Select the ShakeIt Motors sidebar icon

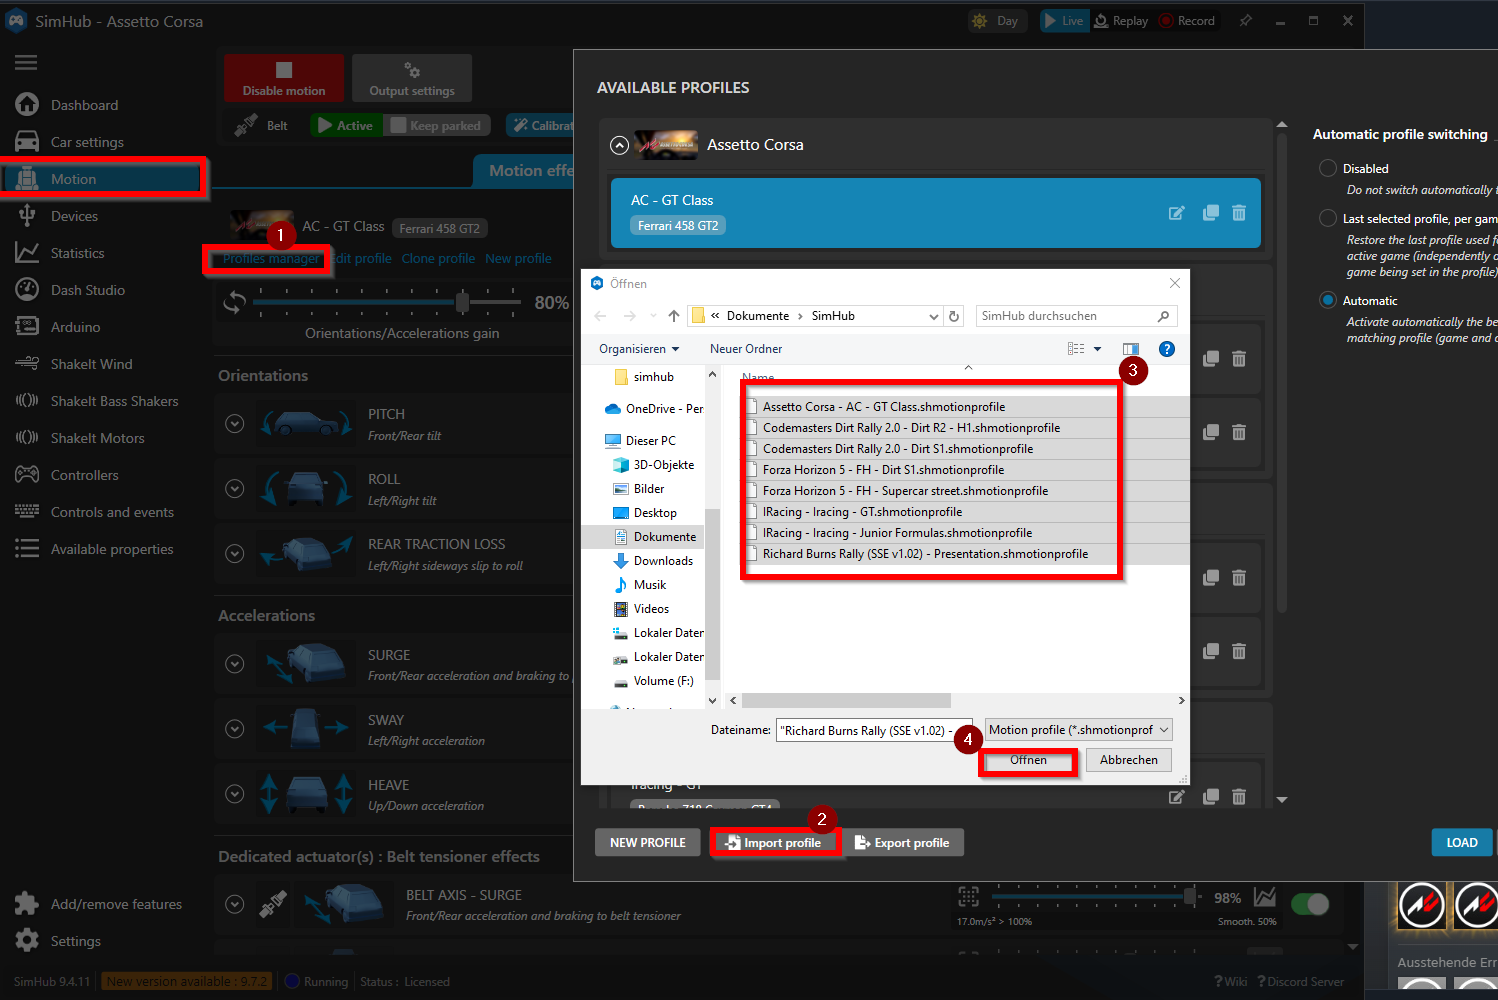(x=26, y=437)
